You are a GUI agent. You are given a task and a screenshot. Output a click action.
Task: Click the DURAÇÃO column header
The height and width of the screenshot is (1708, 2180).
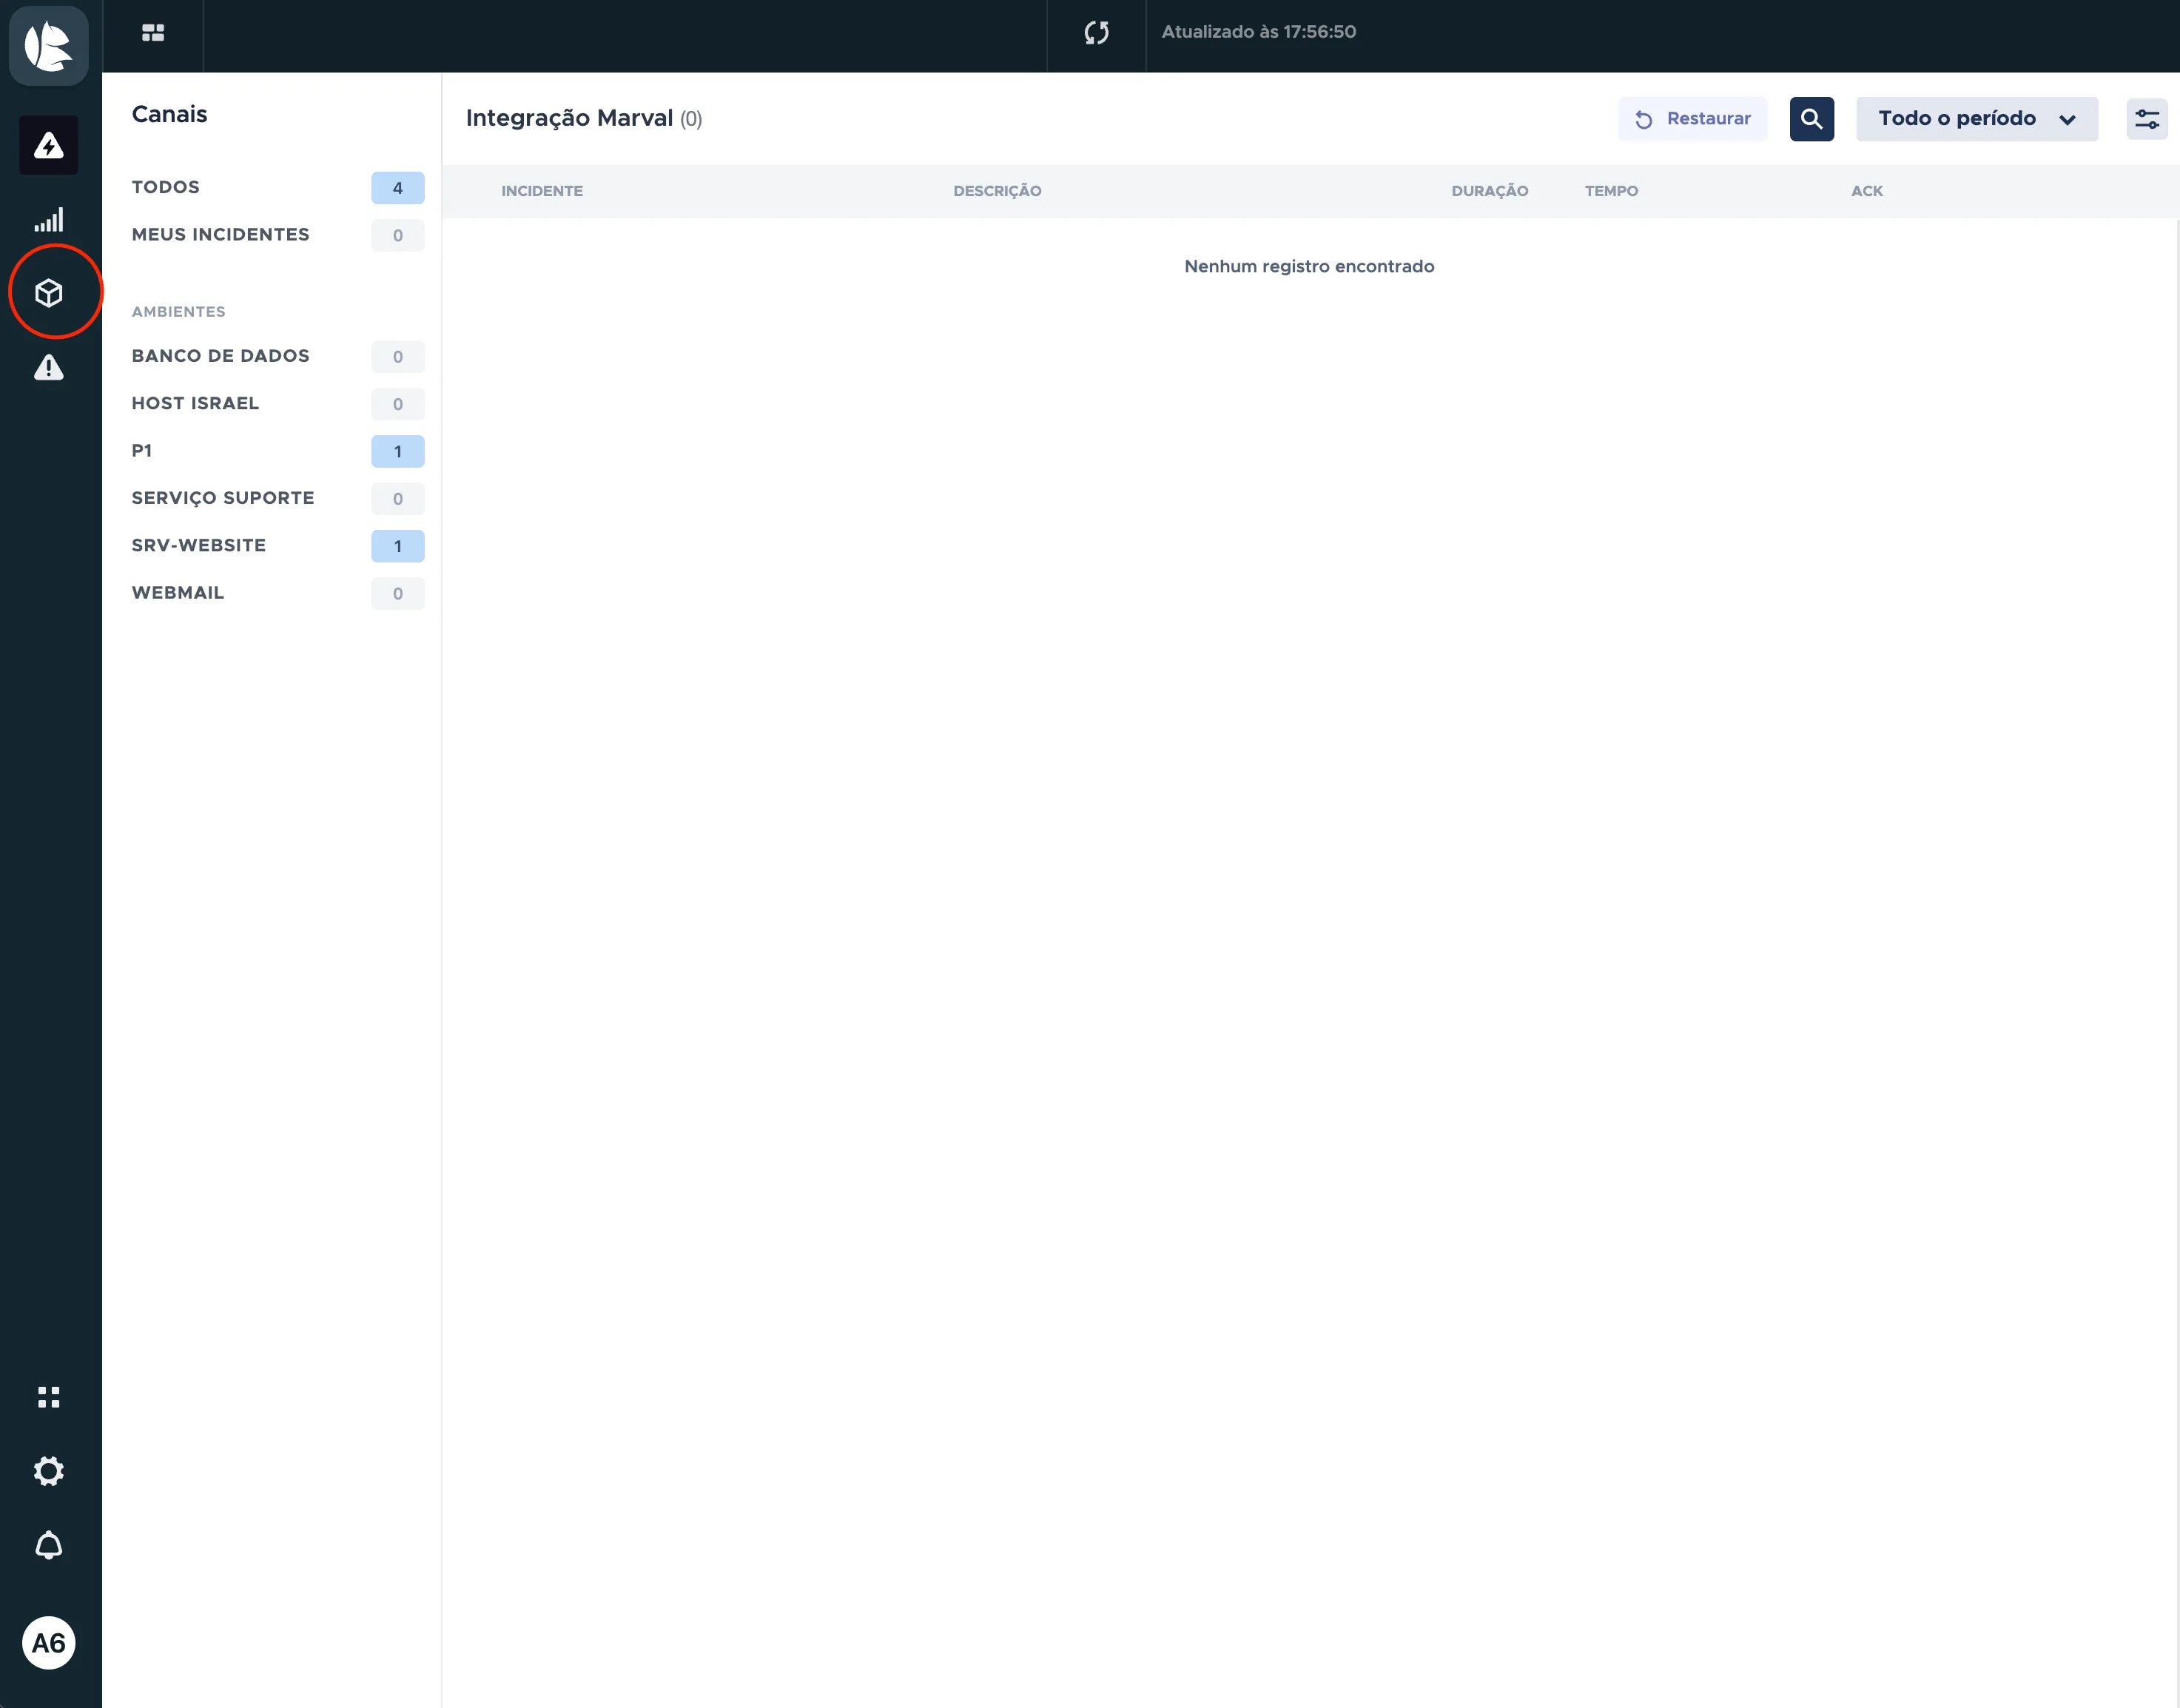click(x=1489, y=191)
